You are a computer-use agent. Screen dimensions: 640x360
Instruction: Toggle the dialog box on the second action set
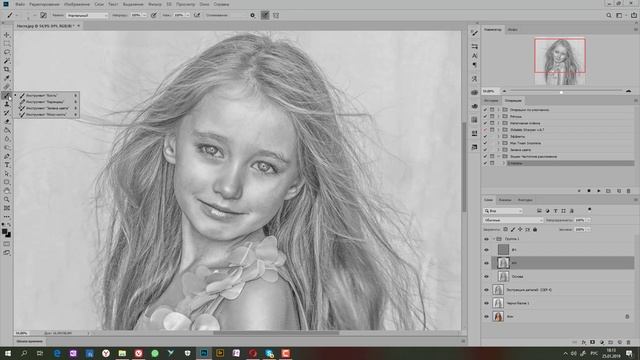492,116
